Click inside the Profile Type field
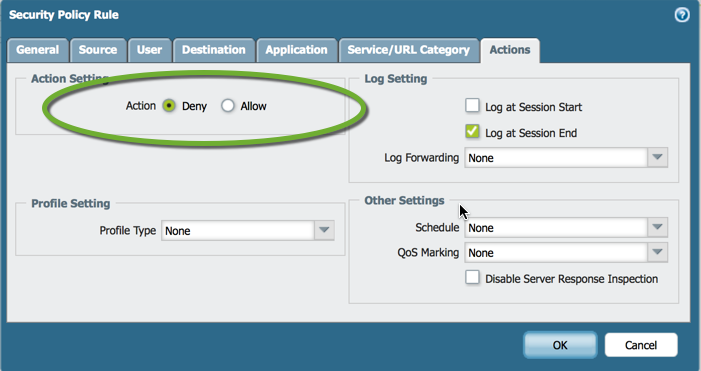 tap(238, 231)
